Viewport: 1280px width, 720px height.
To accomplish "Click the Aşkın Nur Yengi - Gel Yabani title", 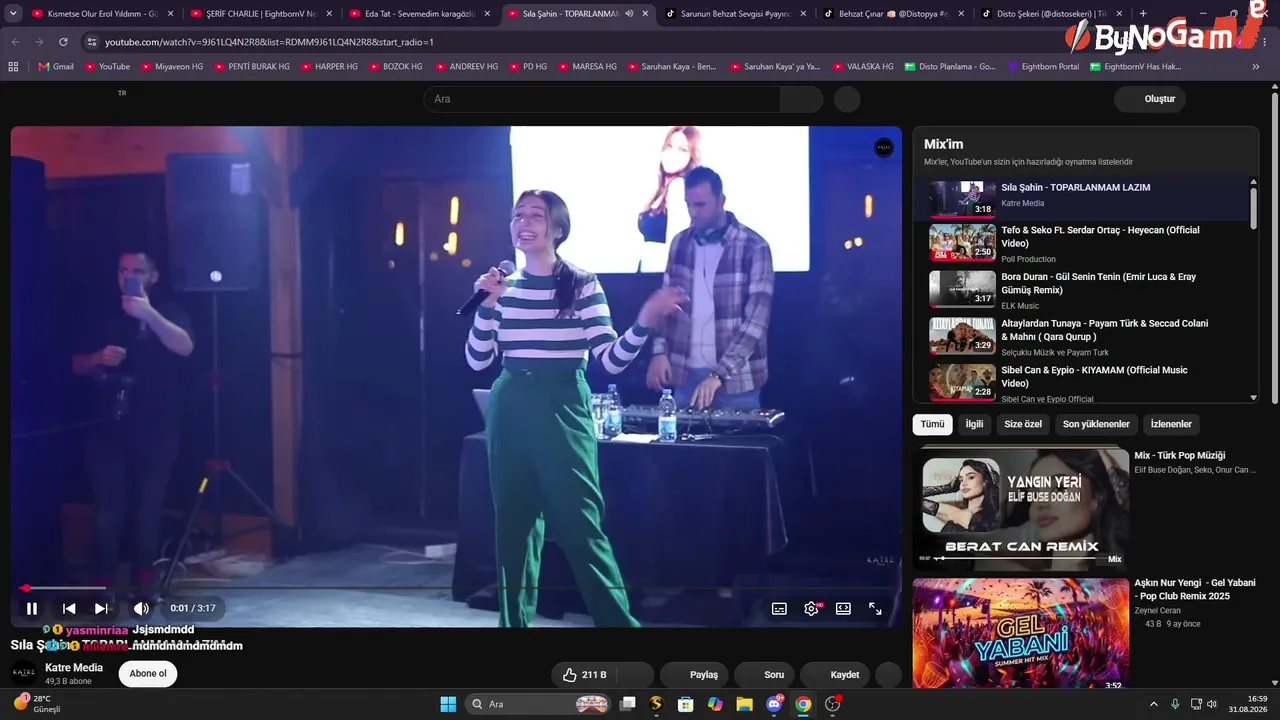I will click(1195, 589).
